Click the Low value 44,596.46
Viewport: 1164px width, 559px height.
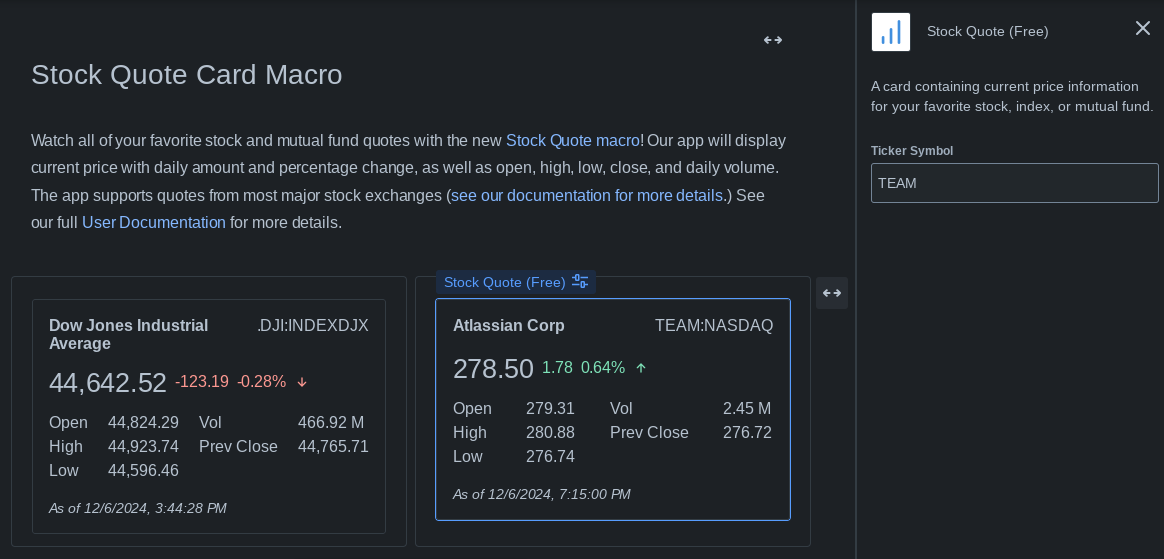click(x=143, y=470)
